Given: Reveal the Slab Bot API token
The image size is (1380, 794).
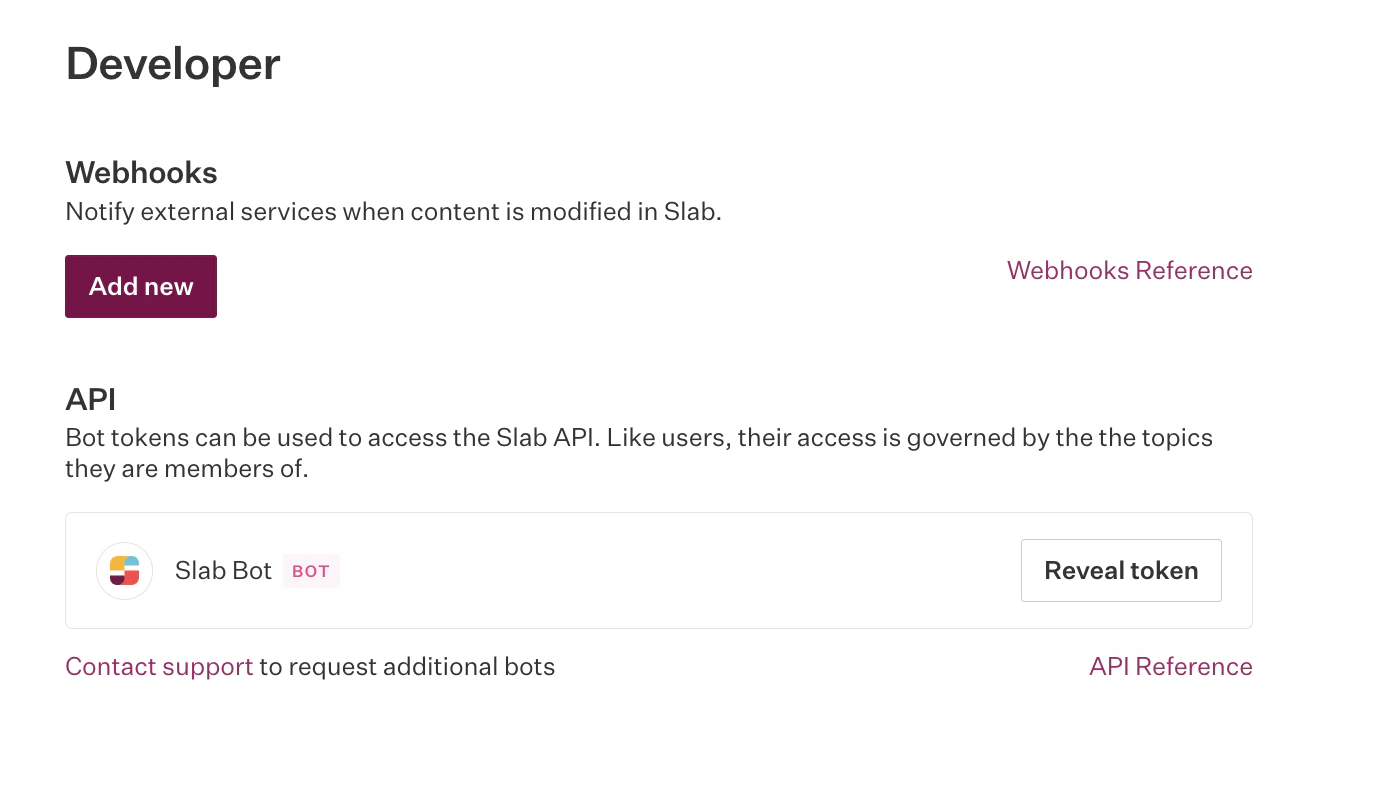Looking at the screenshot, I should [1121, 570].
